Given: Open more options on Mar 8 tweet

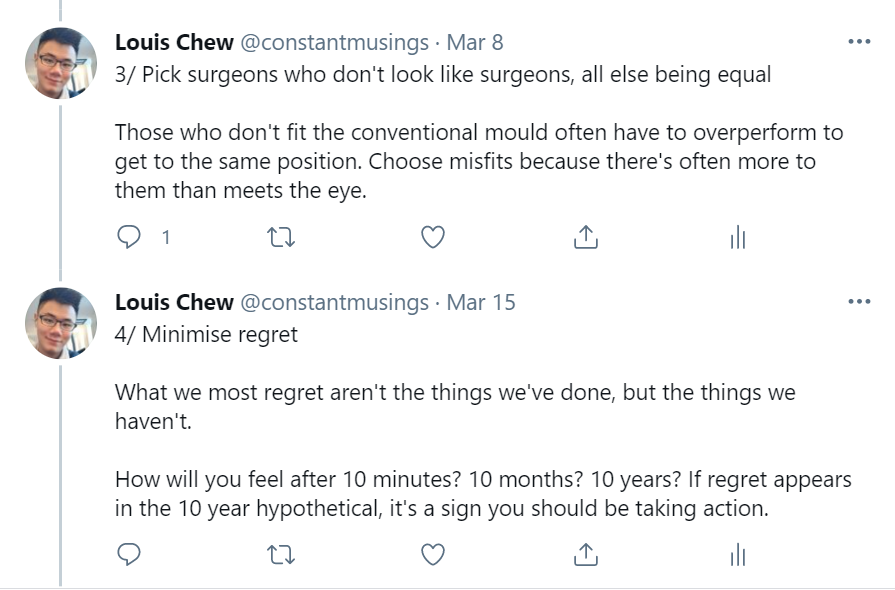Looking at the screenshot, I should click(858, 42).
